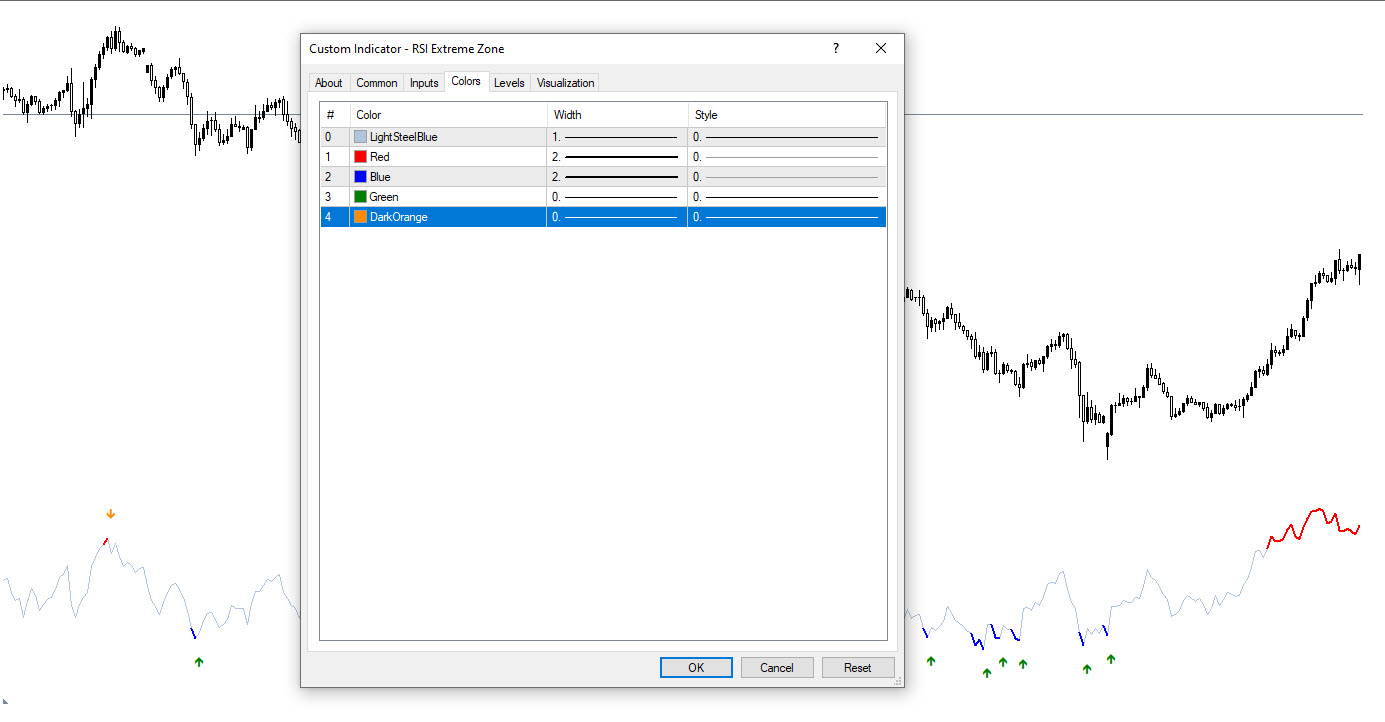Open the Common tab

(377, 83)
